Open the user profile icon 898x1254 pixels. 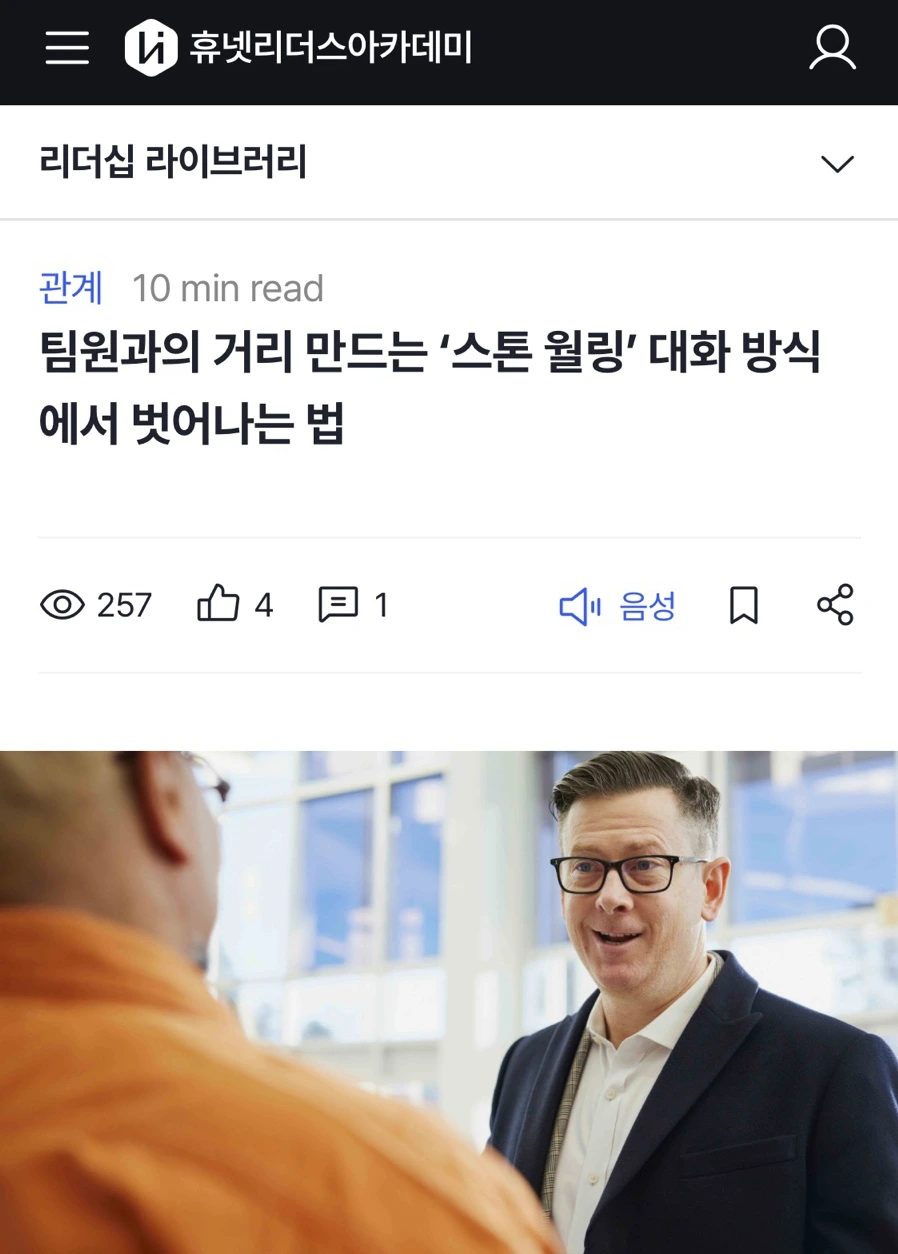click(x=832, y=47)
